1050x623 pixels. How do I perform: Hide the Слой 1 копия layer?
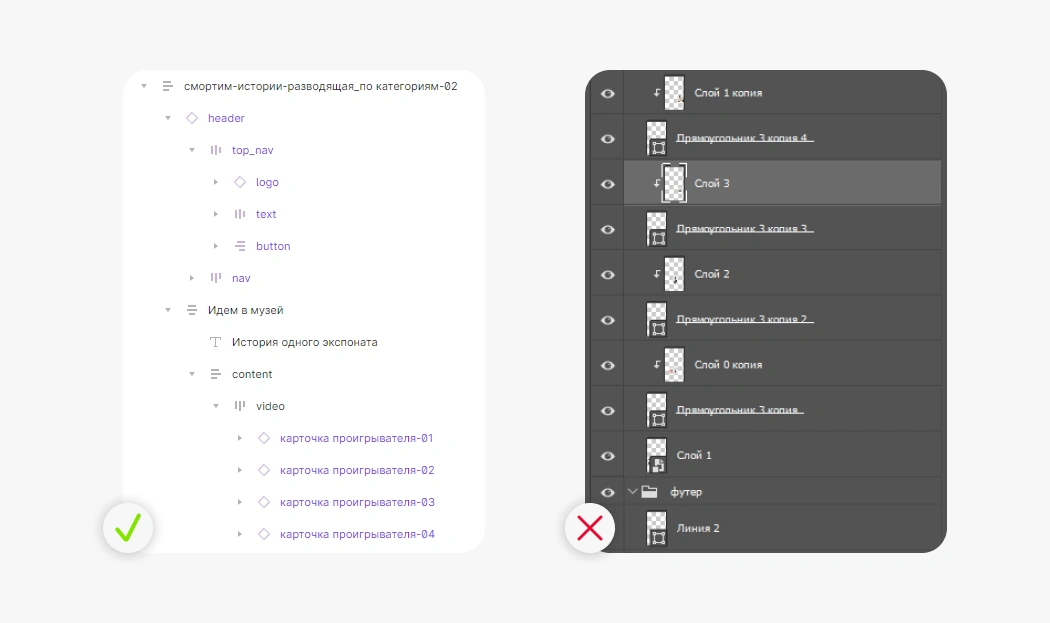607,94
